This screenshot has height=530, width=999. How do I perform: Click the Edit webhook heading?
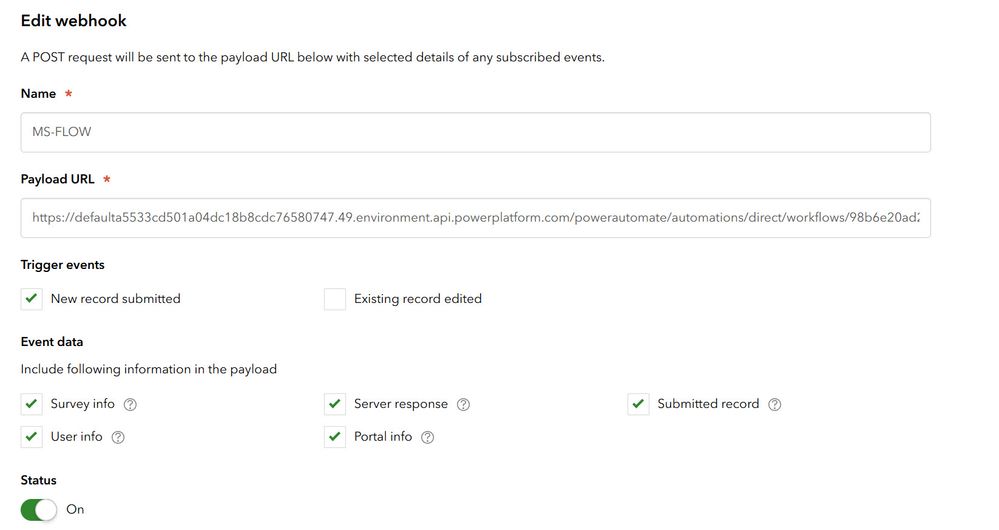click(74, 21)
